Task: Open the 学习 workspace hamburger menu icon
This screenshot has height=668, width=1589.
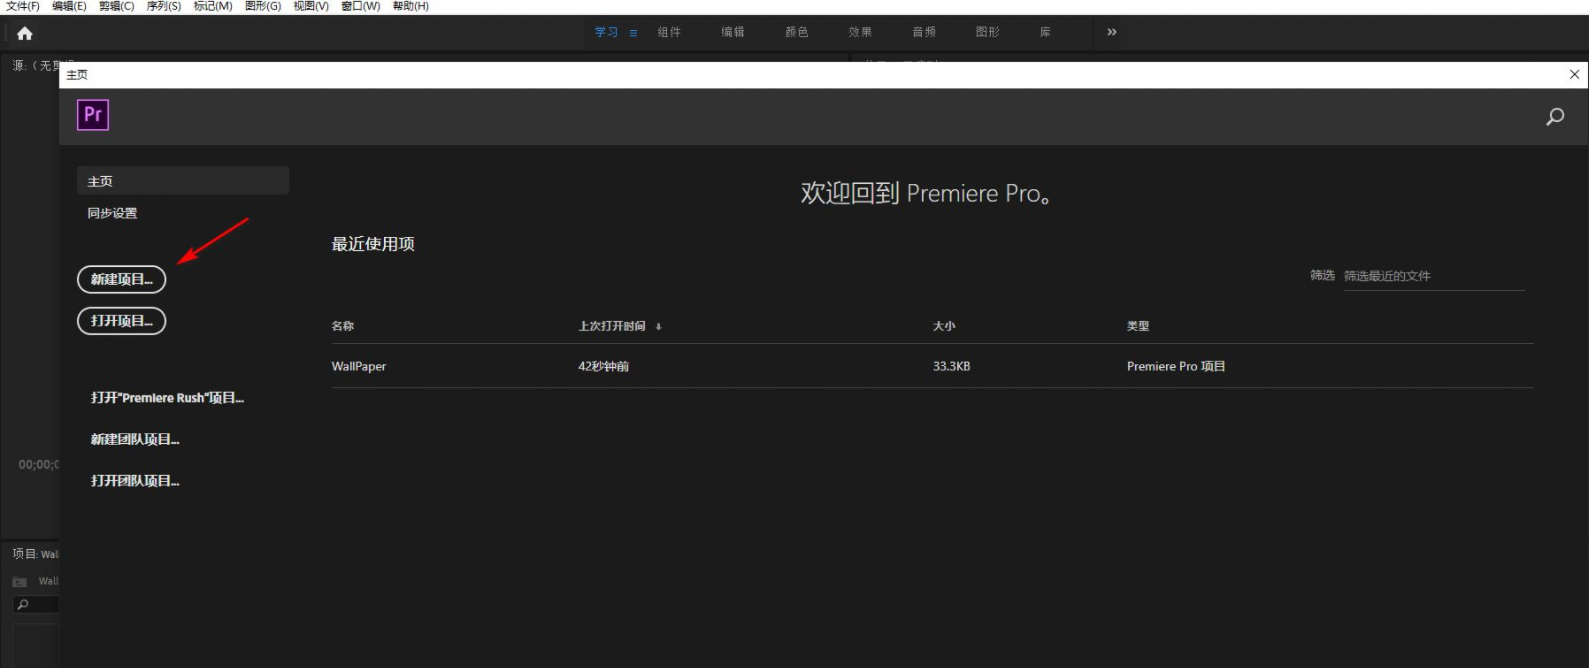Action: [633, 33]
